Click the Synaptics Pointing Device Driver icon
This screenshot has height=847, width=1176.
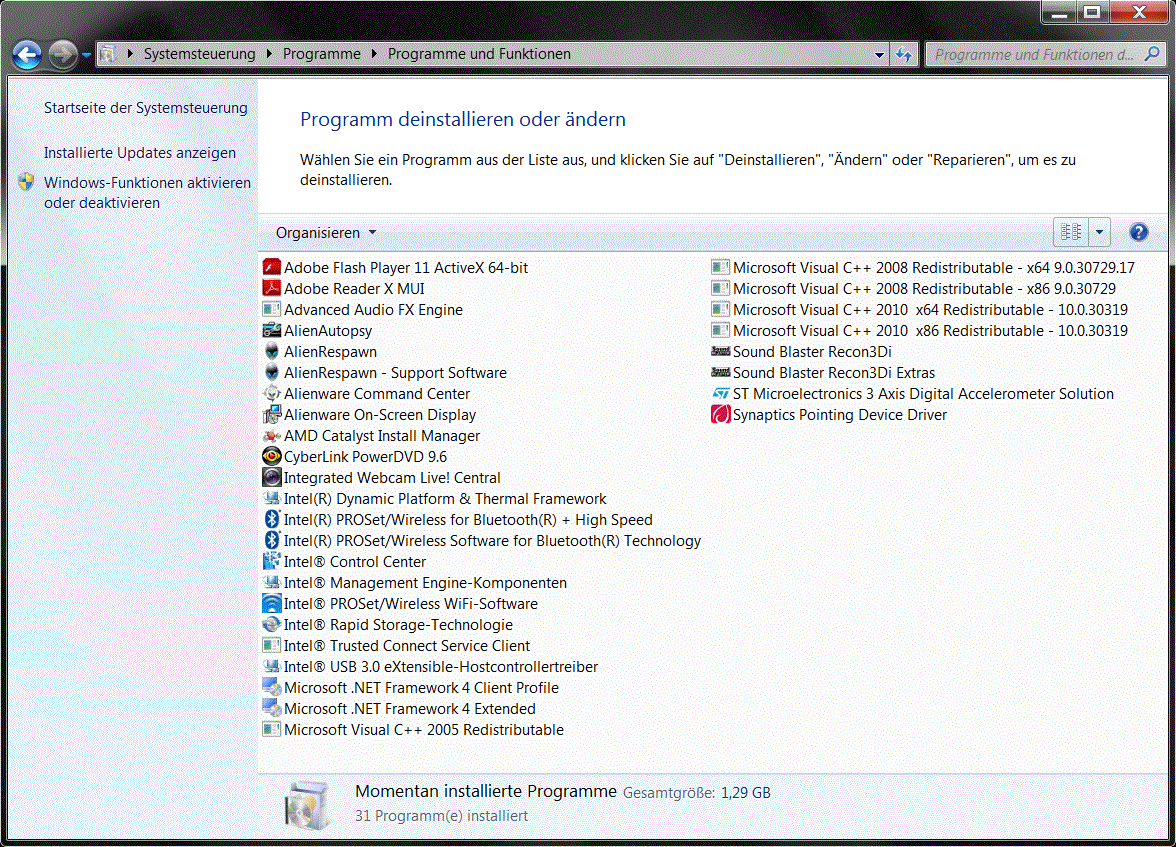pyautogui.click(x=721, y=414)
